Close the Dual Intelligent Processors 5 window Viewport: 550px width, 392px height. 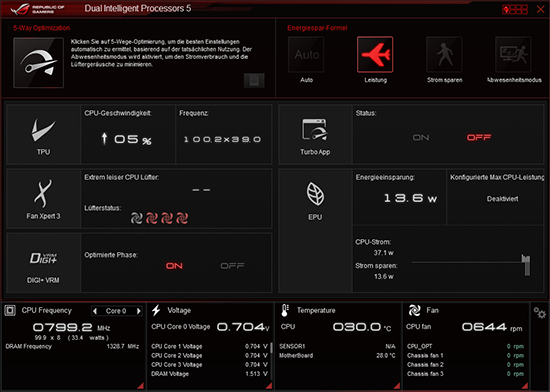(x=541, y=9)
